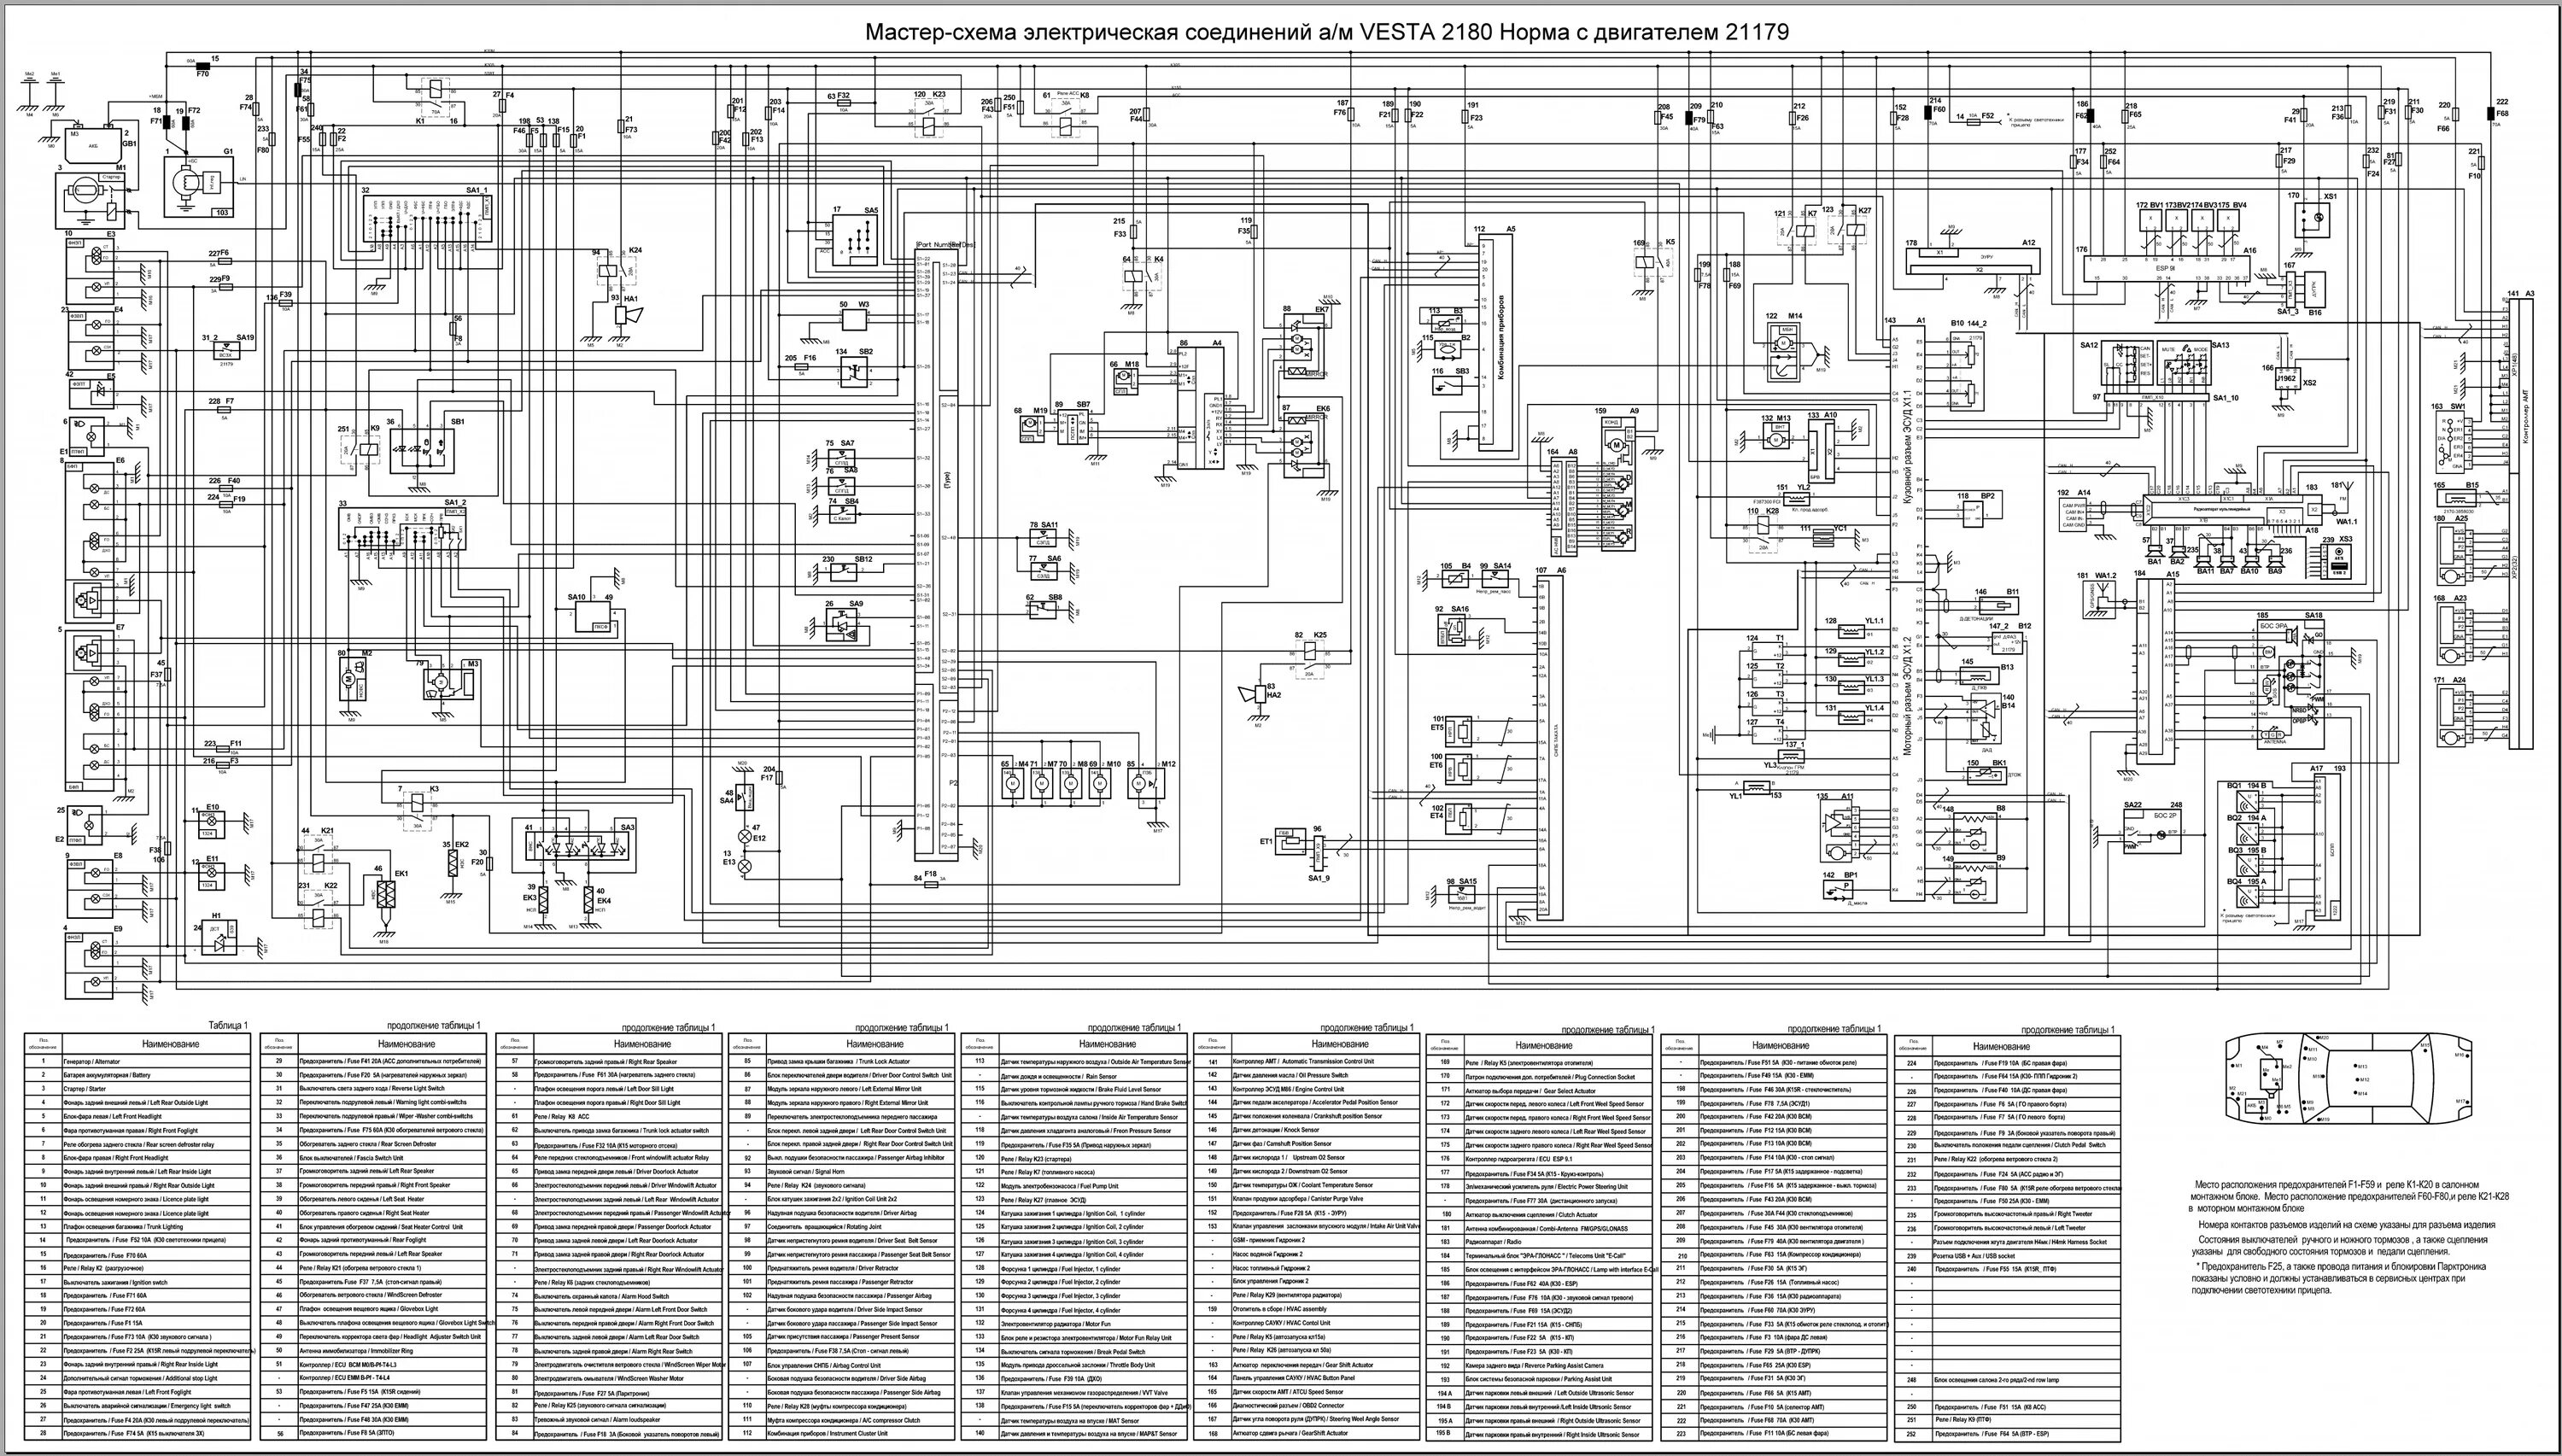Viewport: 2562px width, 1456px height.
Task: Select the "Rear screen defroster relay" row
Action: pyautogui.click(x=138, y=1144)
